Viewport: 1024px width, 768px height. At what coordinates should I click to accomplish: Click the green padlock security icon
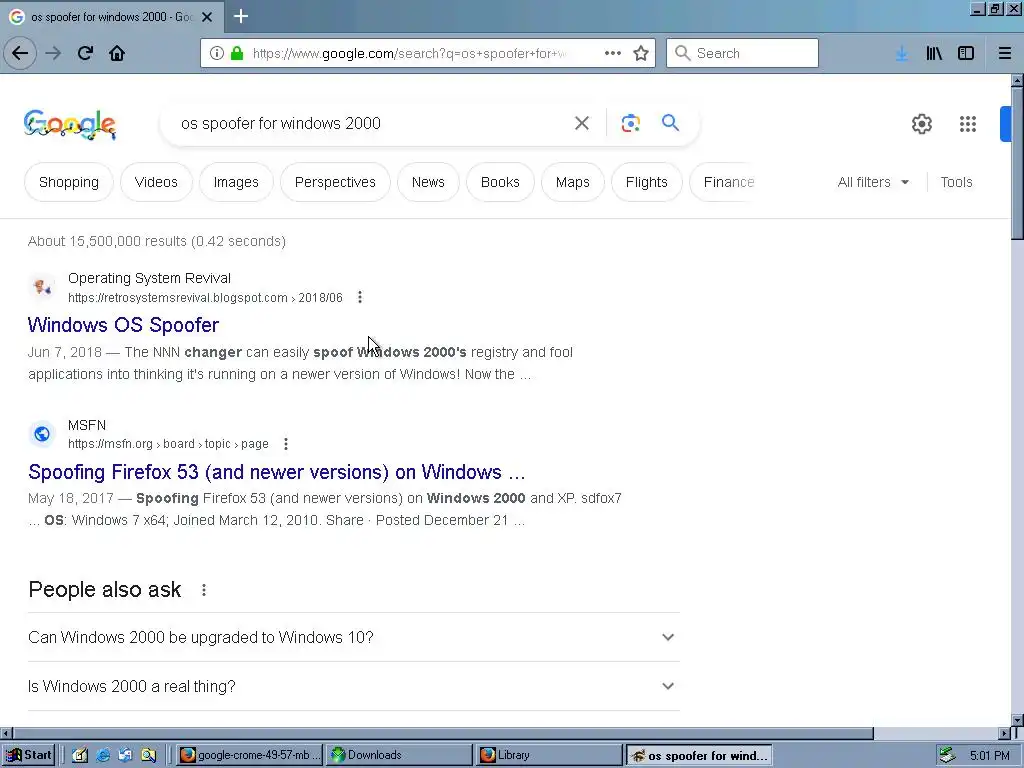[x=237, y=53]
